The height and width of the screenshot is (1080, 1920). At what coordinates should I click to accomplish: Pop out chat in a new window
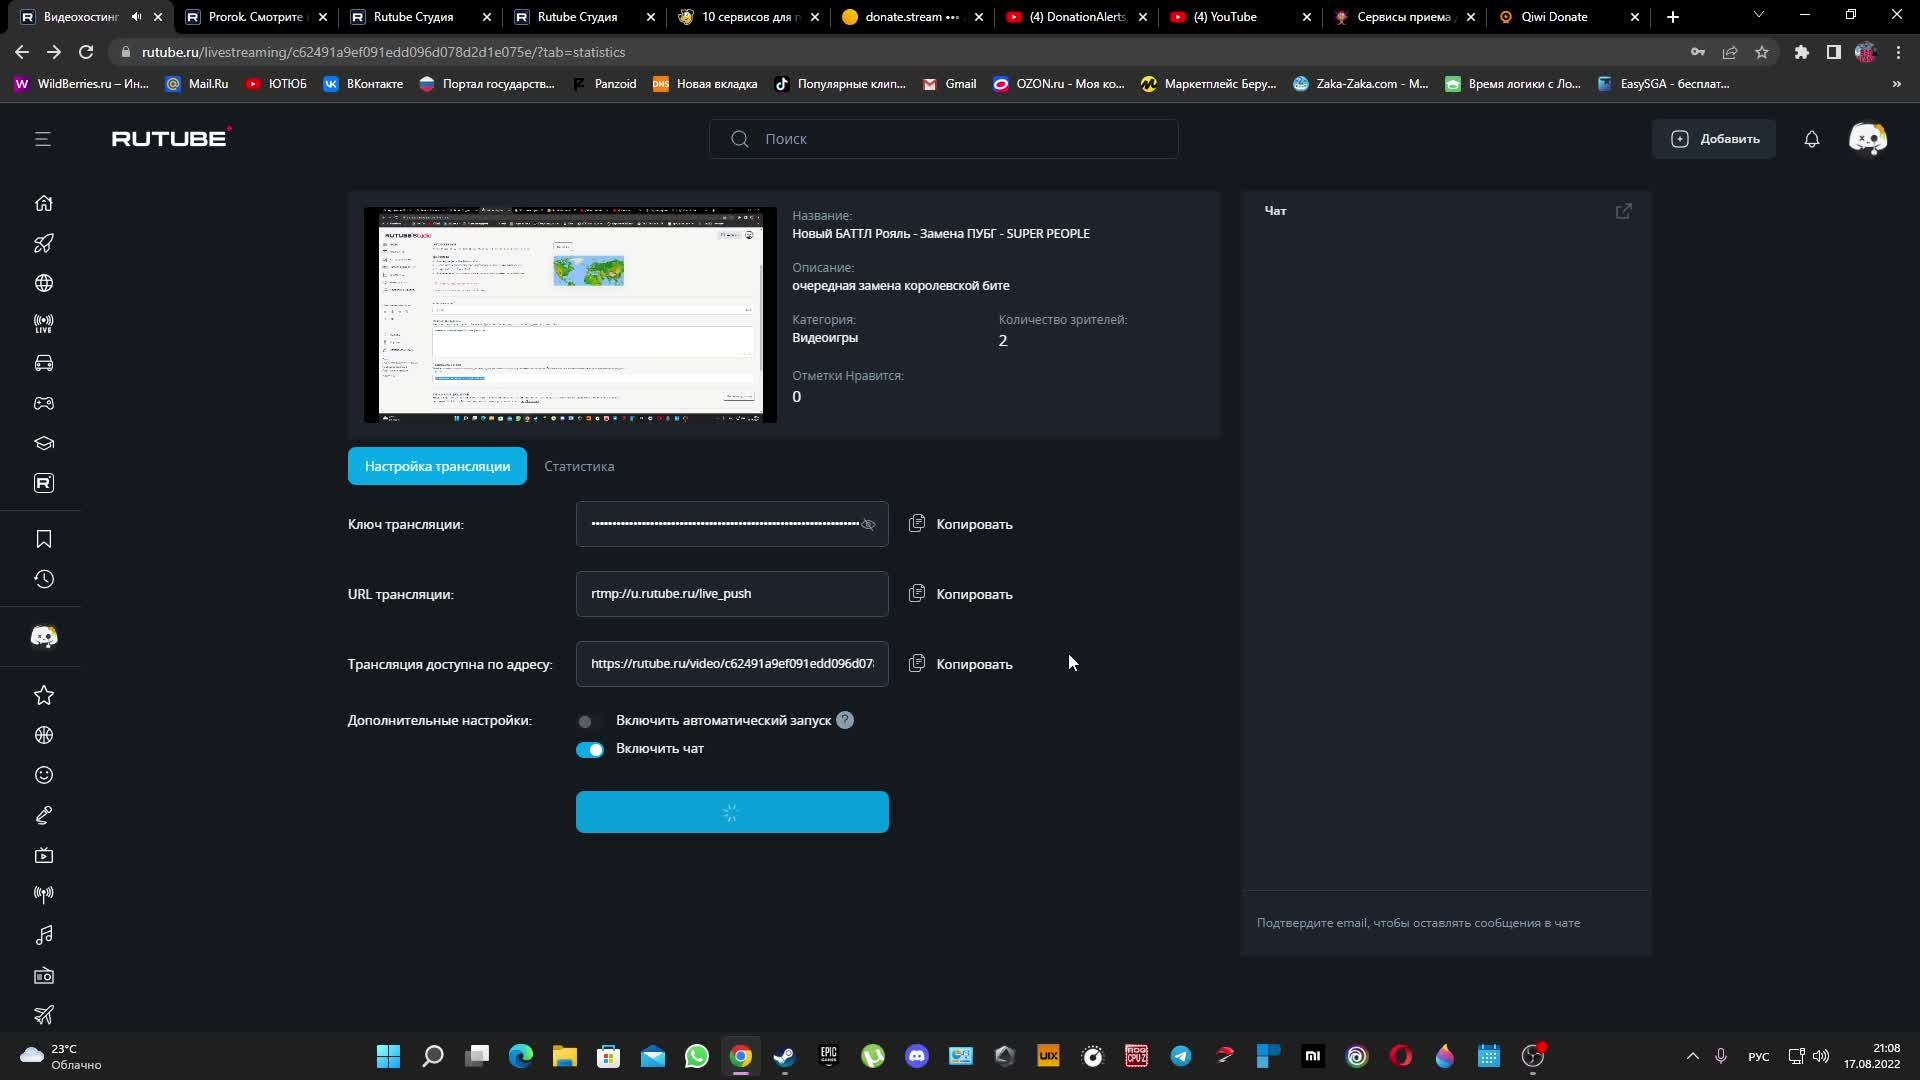[1623, 211]
